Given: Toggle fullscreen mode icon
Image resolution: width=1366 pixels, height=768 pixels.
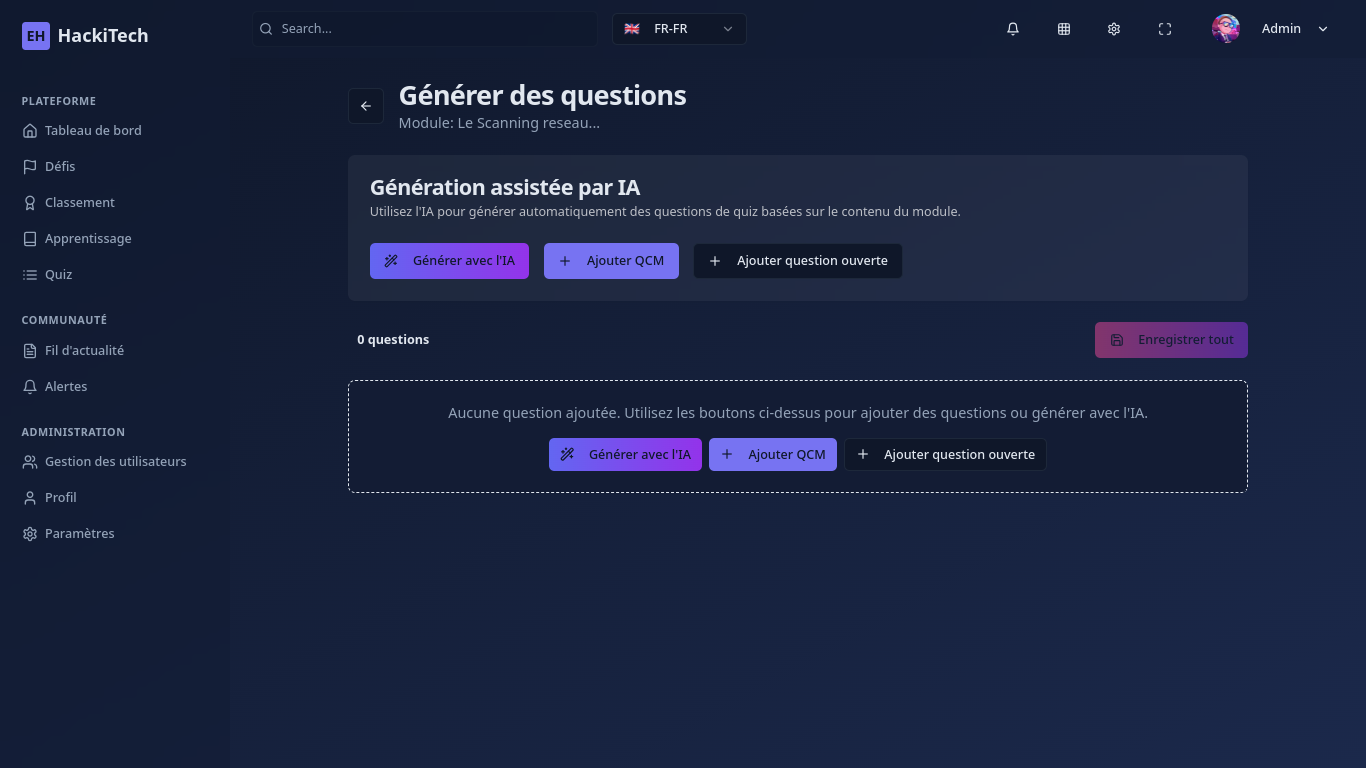Looking at the screenshot, I should [1165, 29].
